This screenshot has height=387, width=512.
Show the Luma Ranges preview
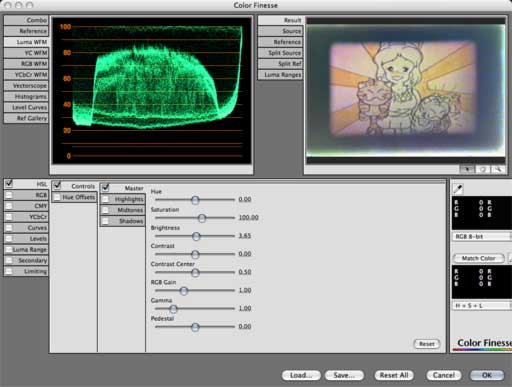pos(280,75)
